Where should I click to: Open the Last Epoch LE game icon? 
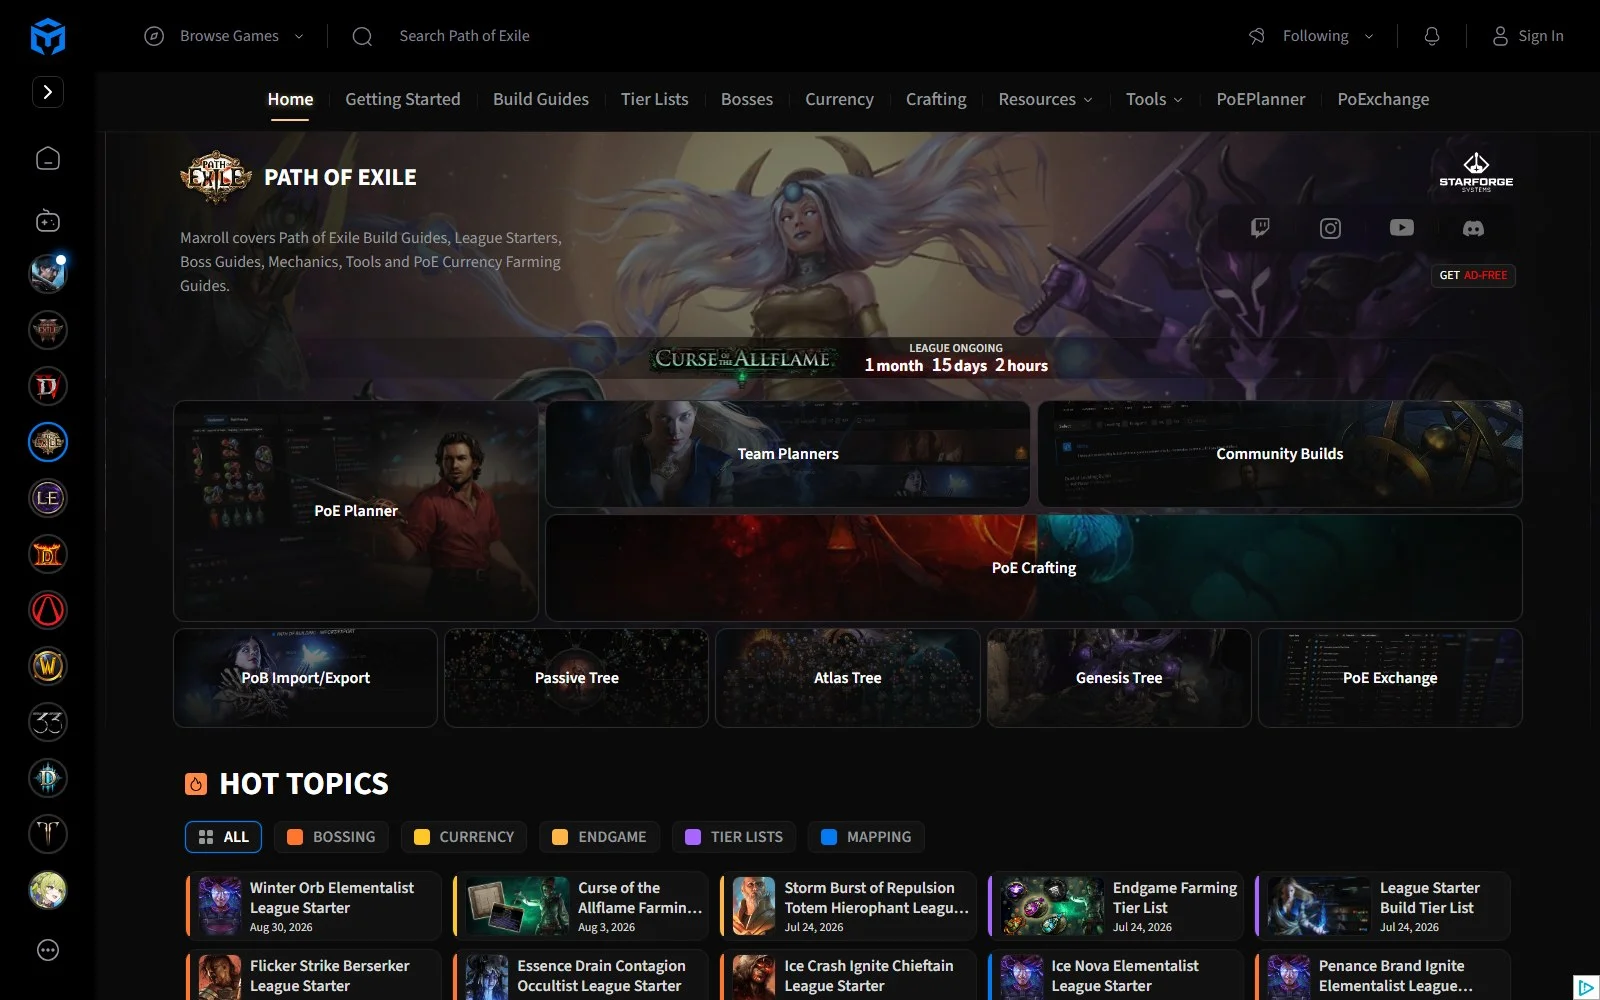[x=48, y=498]
